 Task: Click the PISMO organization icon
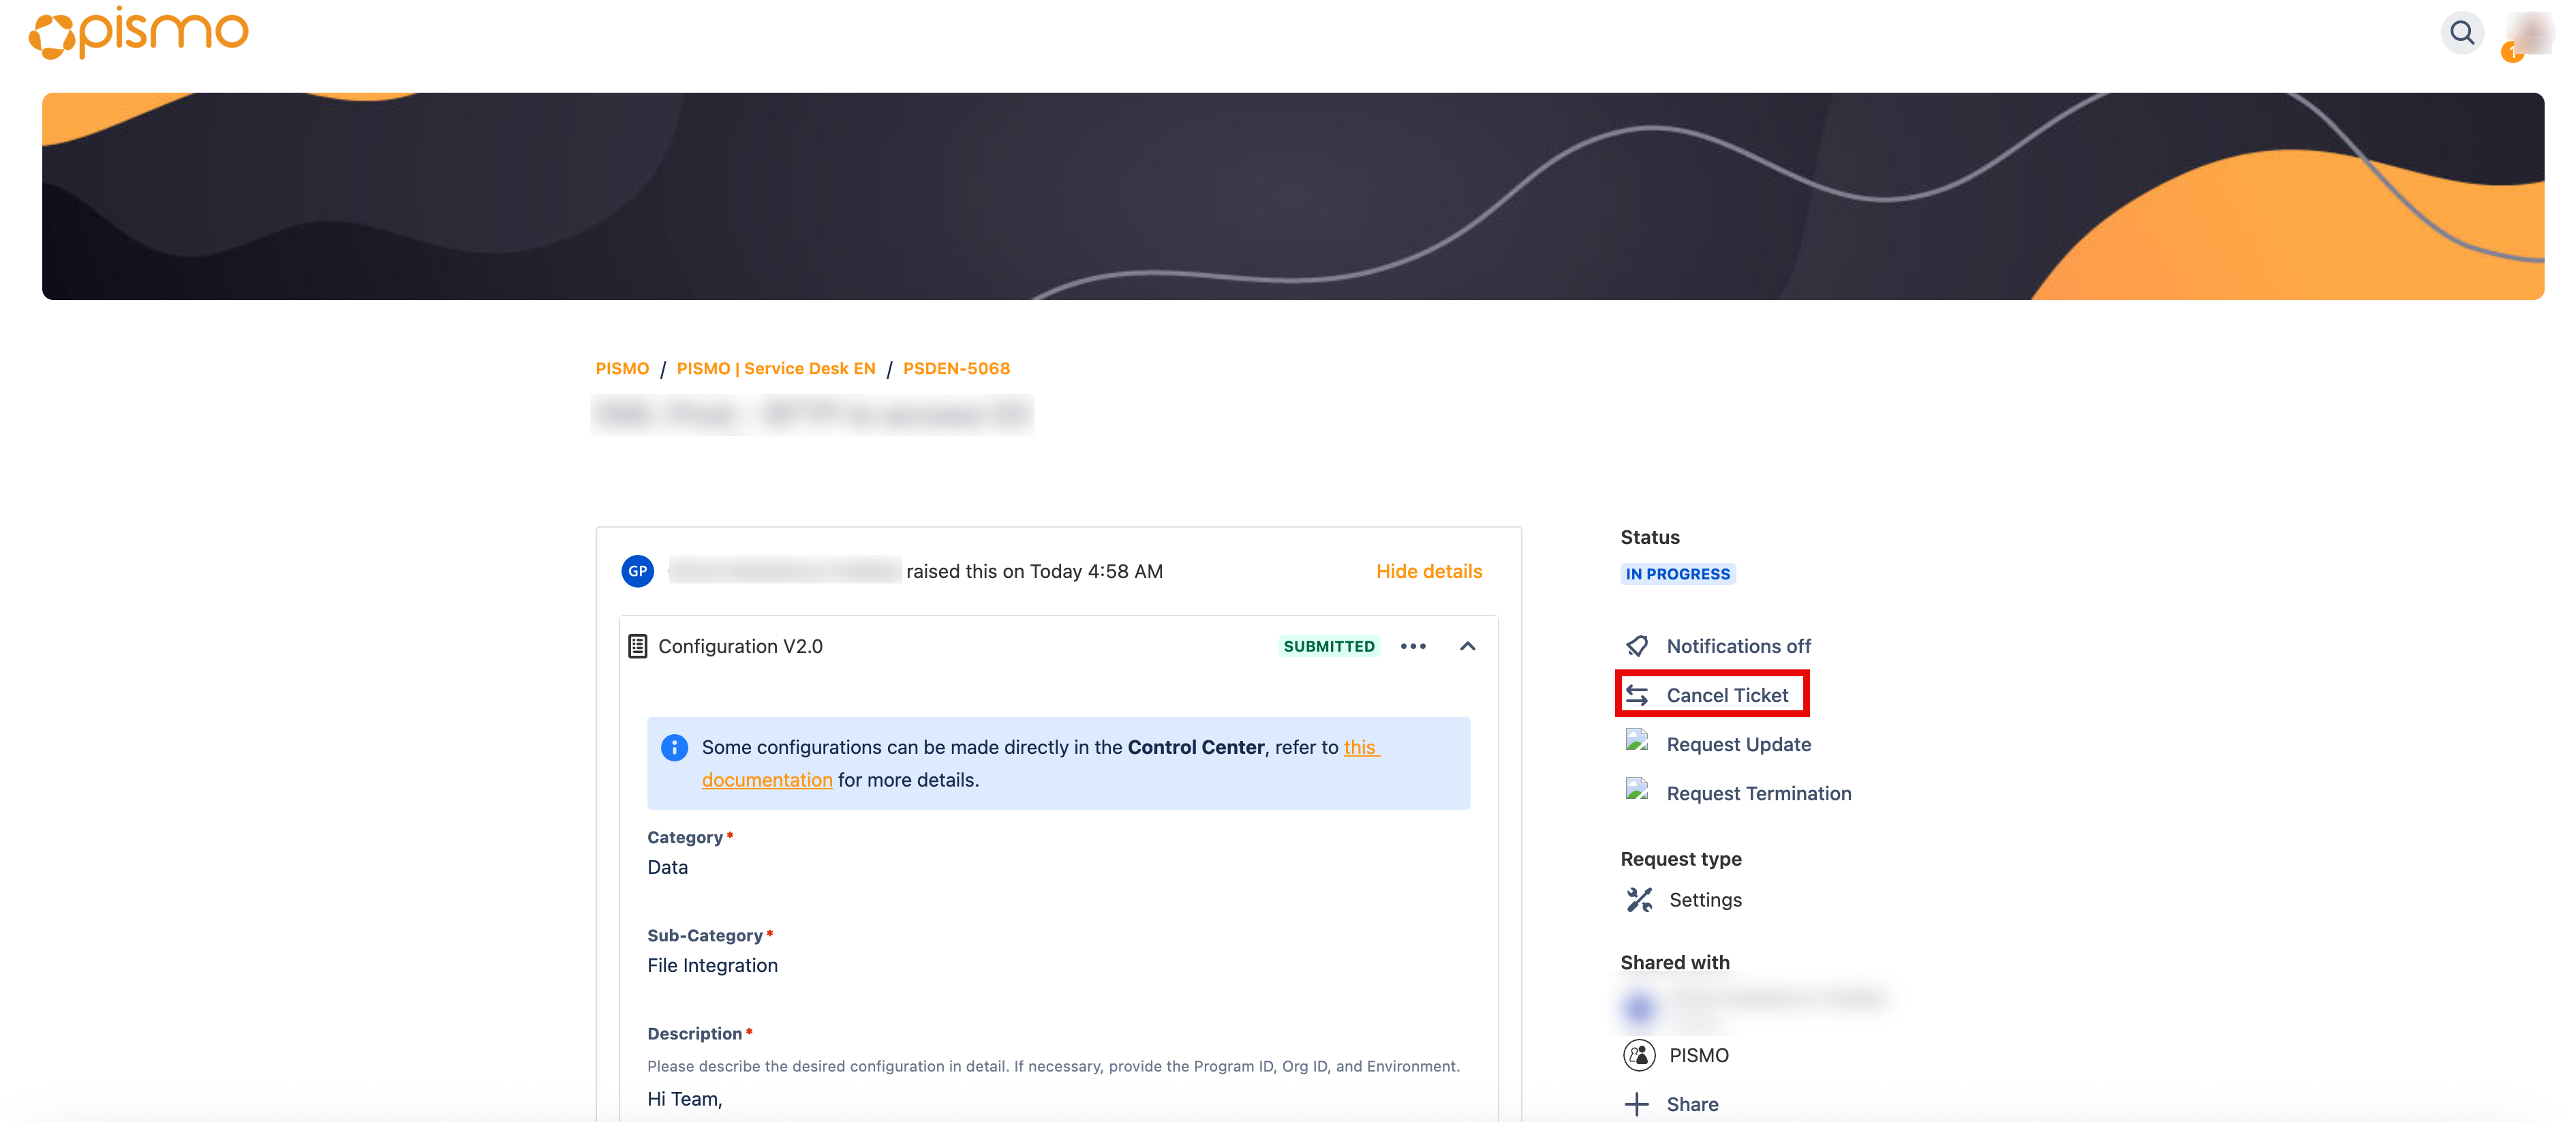pos(1639,1055)
